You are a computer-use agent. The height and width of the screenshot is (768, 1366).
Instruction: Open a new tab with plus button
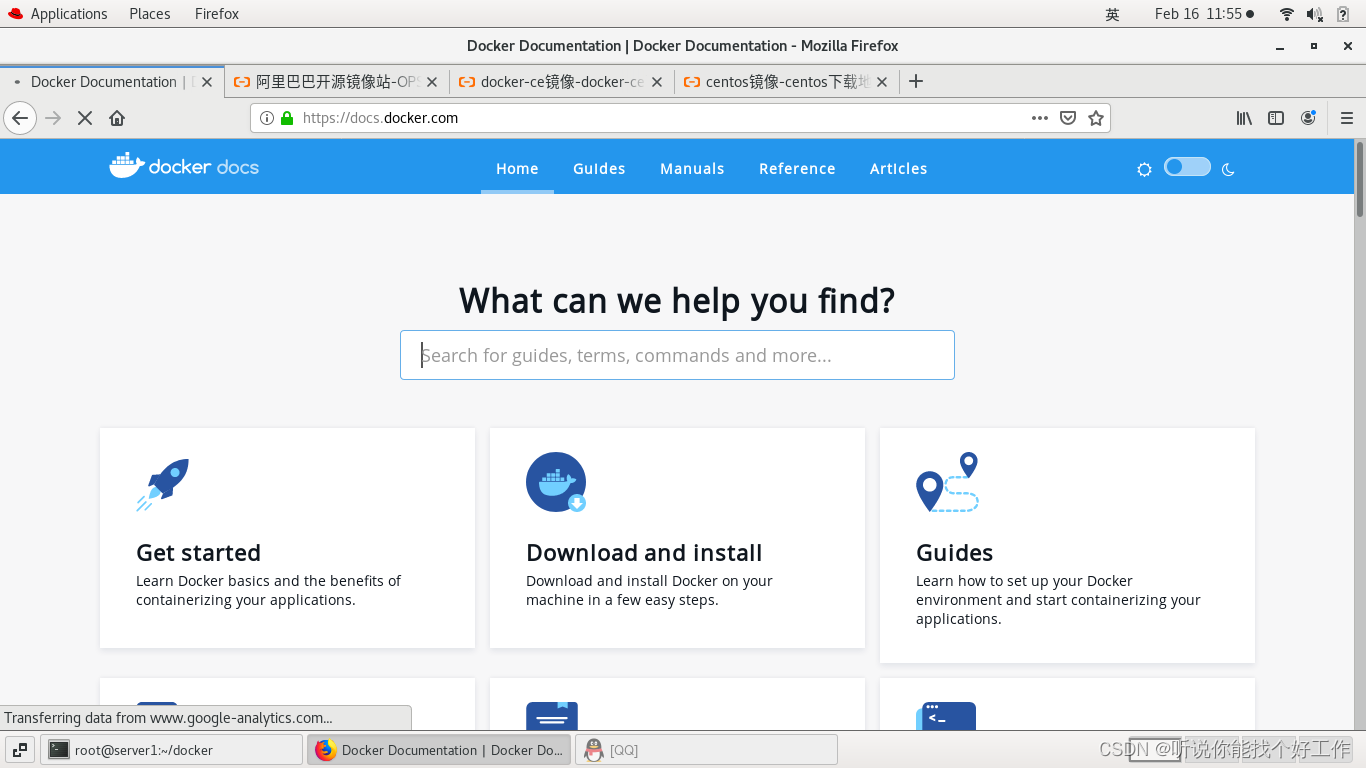pos(916,82)
